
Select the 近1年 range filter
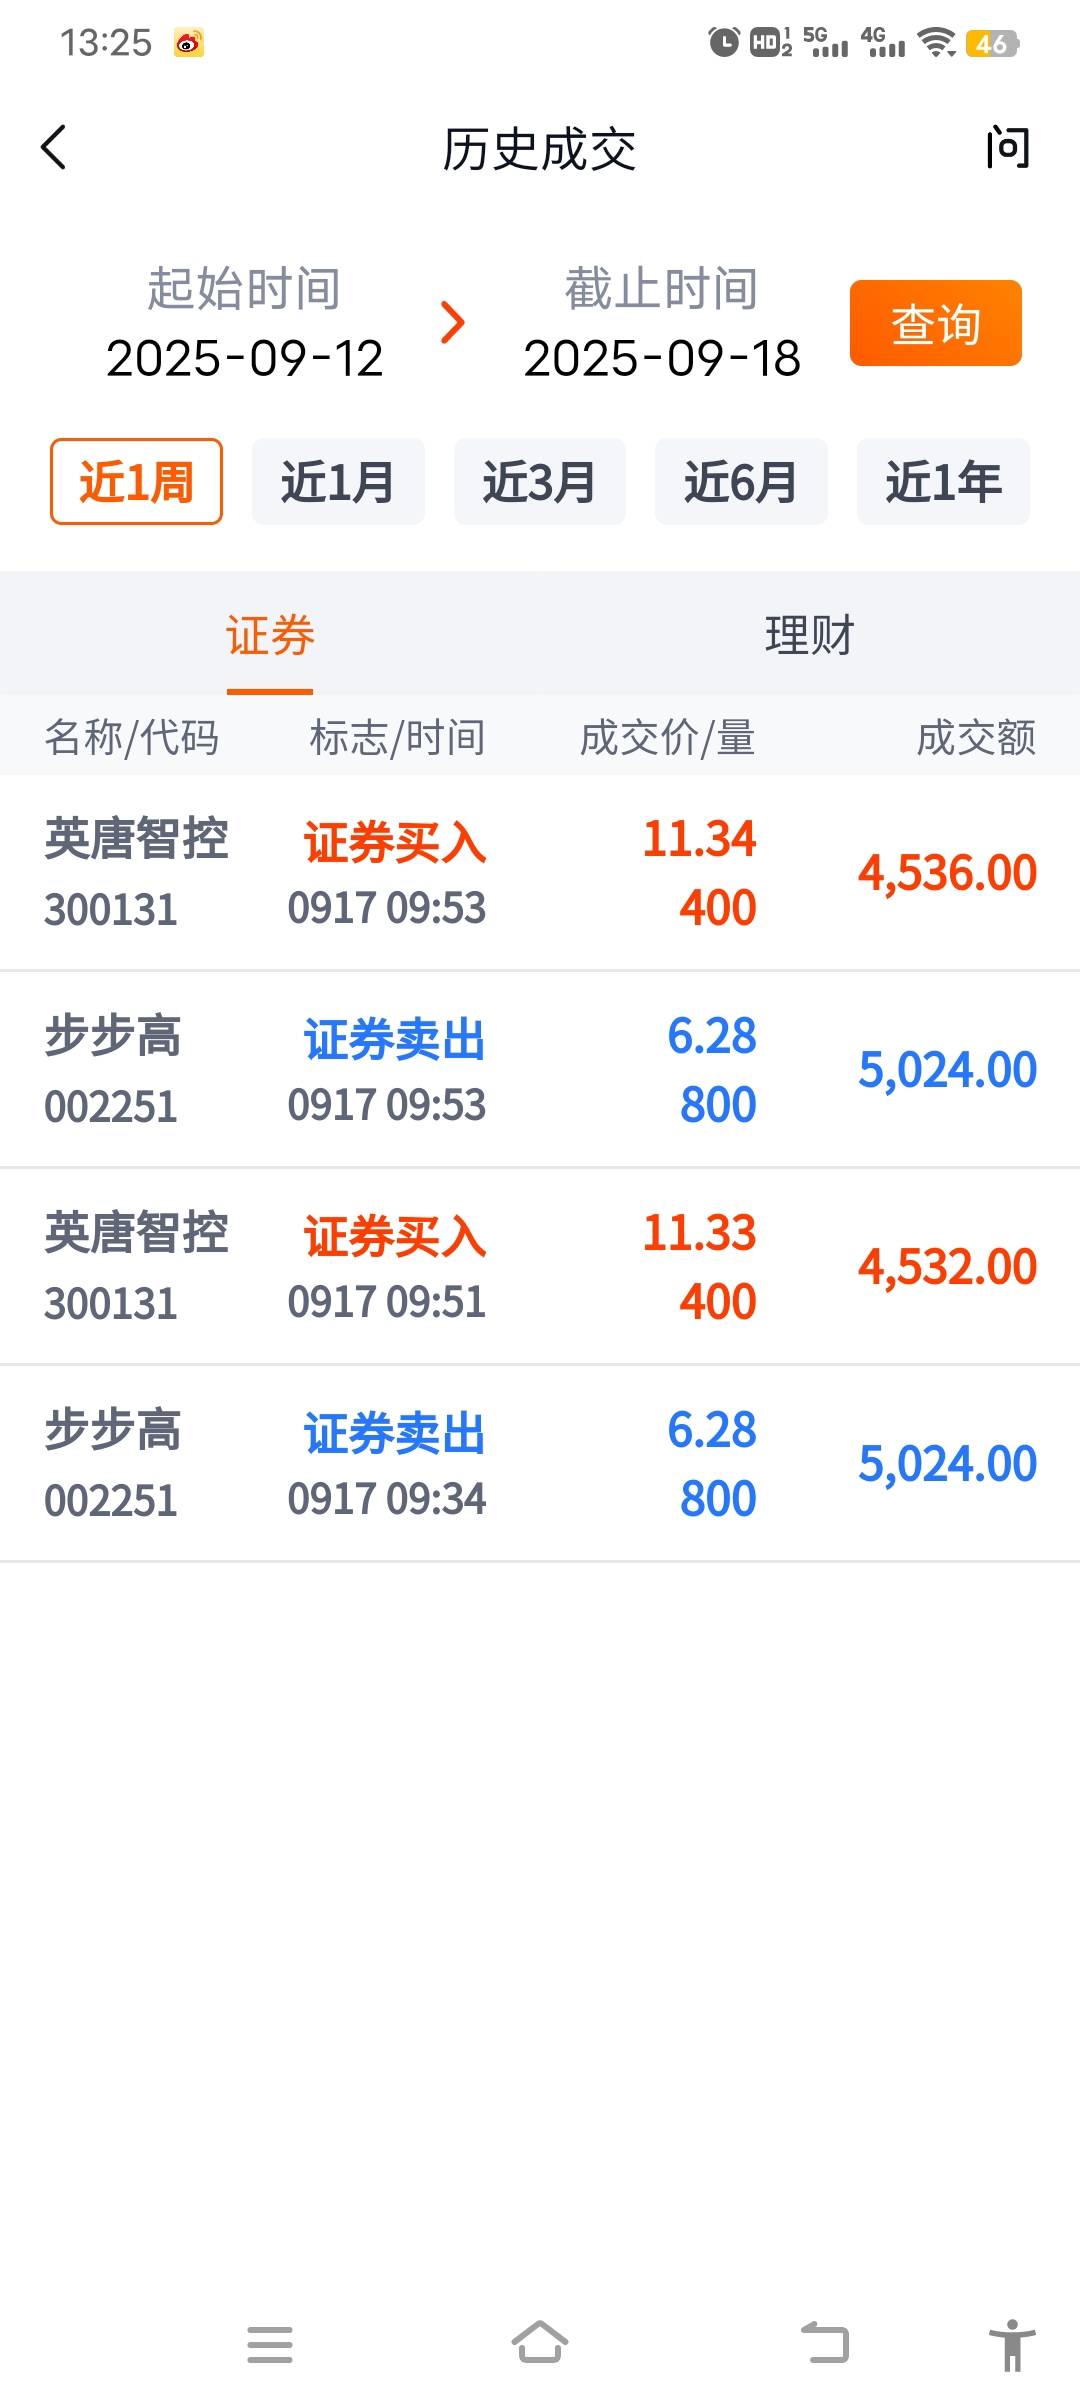pos(943,481)
